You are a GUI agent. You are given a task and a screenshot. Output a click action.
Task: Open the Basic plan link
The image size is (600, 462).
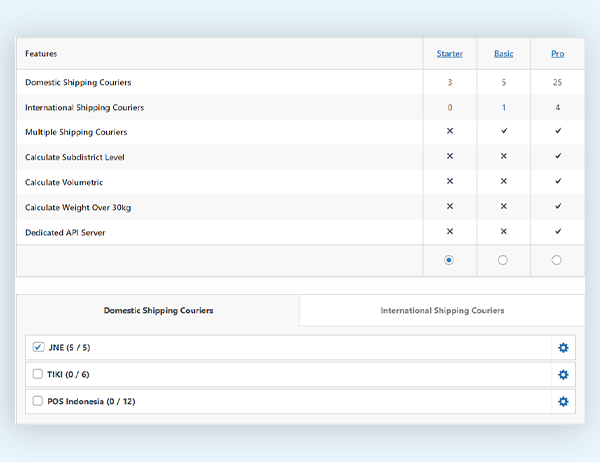pyautogui.click(x=503, y=54)
